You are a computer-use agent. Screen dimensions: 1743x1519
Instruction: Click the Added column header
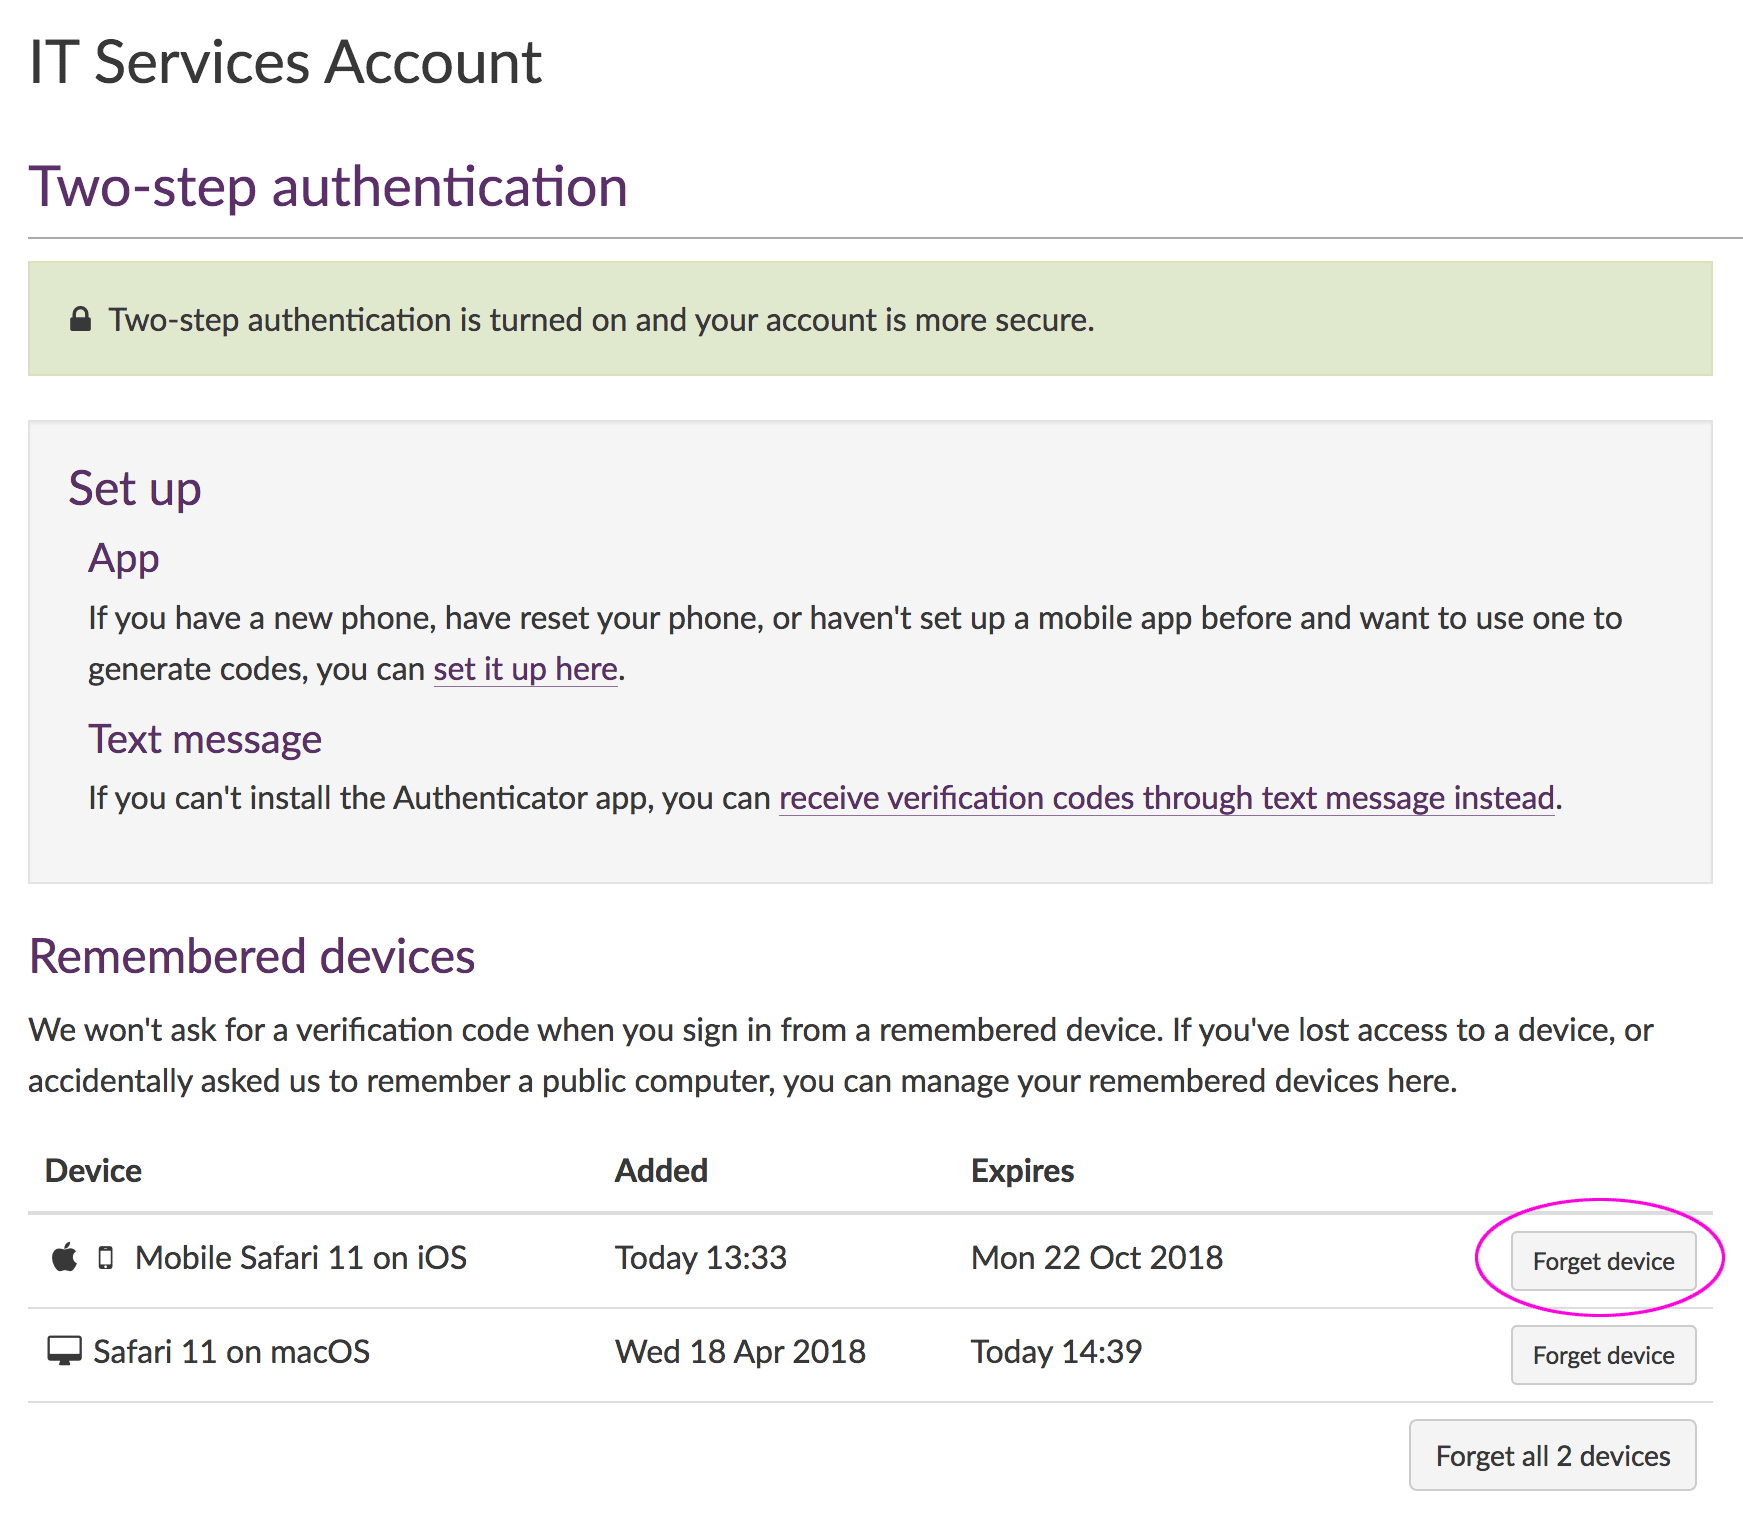pos(661,1171)
